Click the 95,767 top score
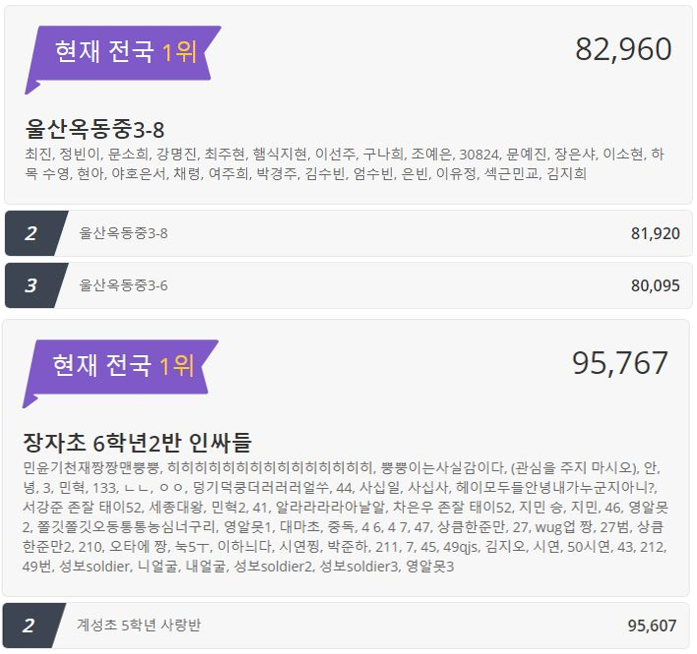Screen dimensions: 697x654 pyautogui.click(x=620, y=363)
